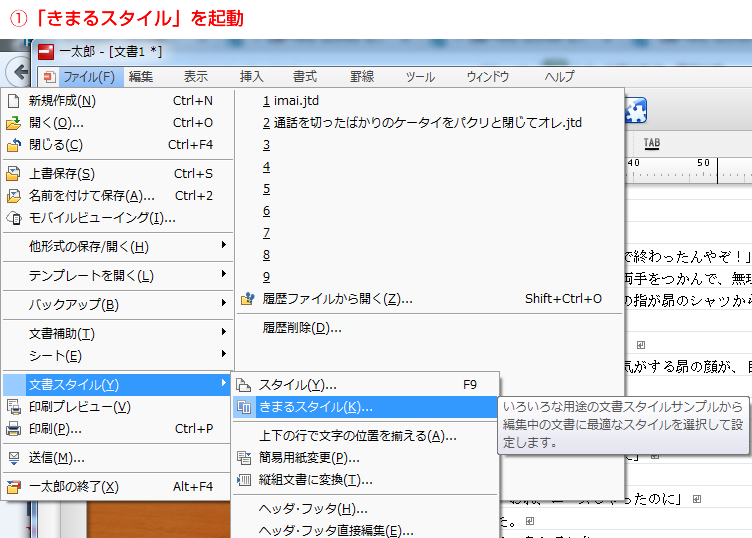The image size is (752, 538).
Task: Choose 一太郎の終了(X) menu entry
Action: click(117, 487)
